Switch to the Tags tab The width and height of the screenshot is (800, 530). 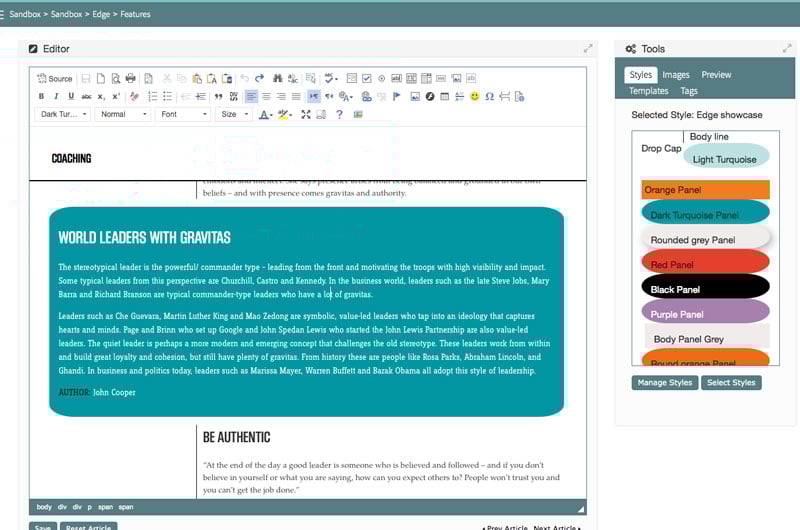[x=689, y=91]
